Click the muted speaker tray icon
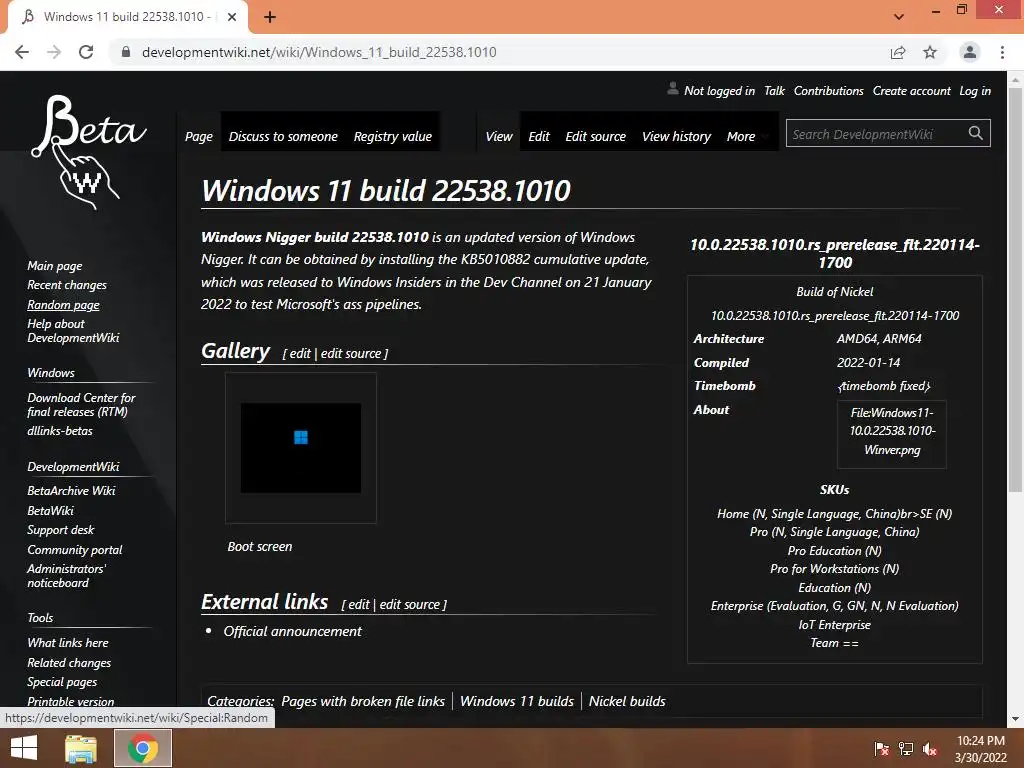 click(930, 749)
